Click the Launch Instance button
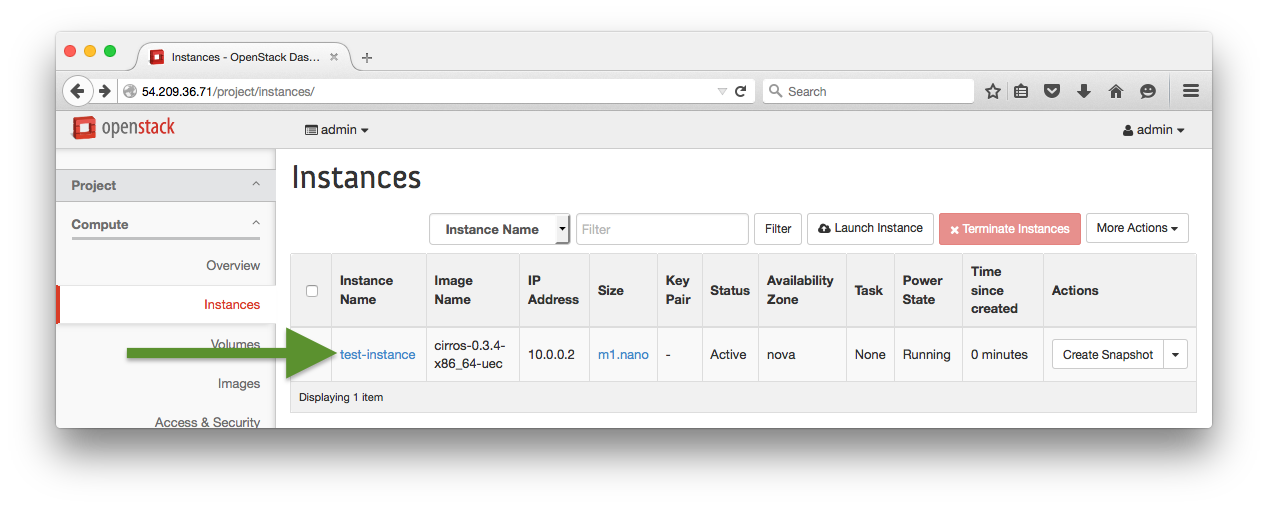Viewport: 1268px width, 508px height. 870,229
